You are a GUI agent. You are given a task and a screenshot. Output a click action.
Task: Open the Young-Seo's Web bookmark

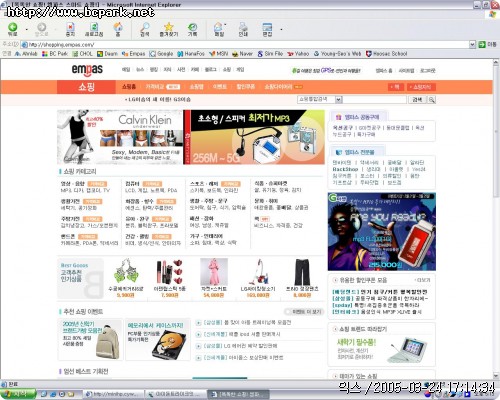tap(337, 54)
